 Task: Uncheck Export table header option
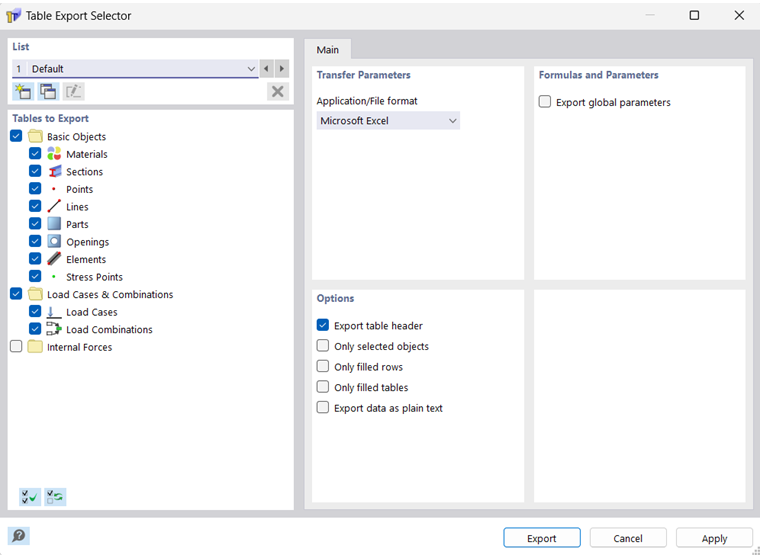click(x=323, y=325)
